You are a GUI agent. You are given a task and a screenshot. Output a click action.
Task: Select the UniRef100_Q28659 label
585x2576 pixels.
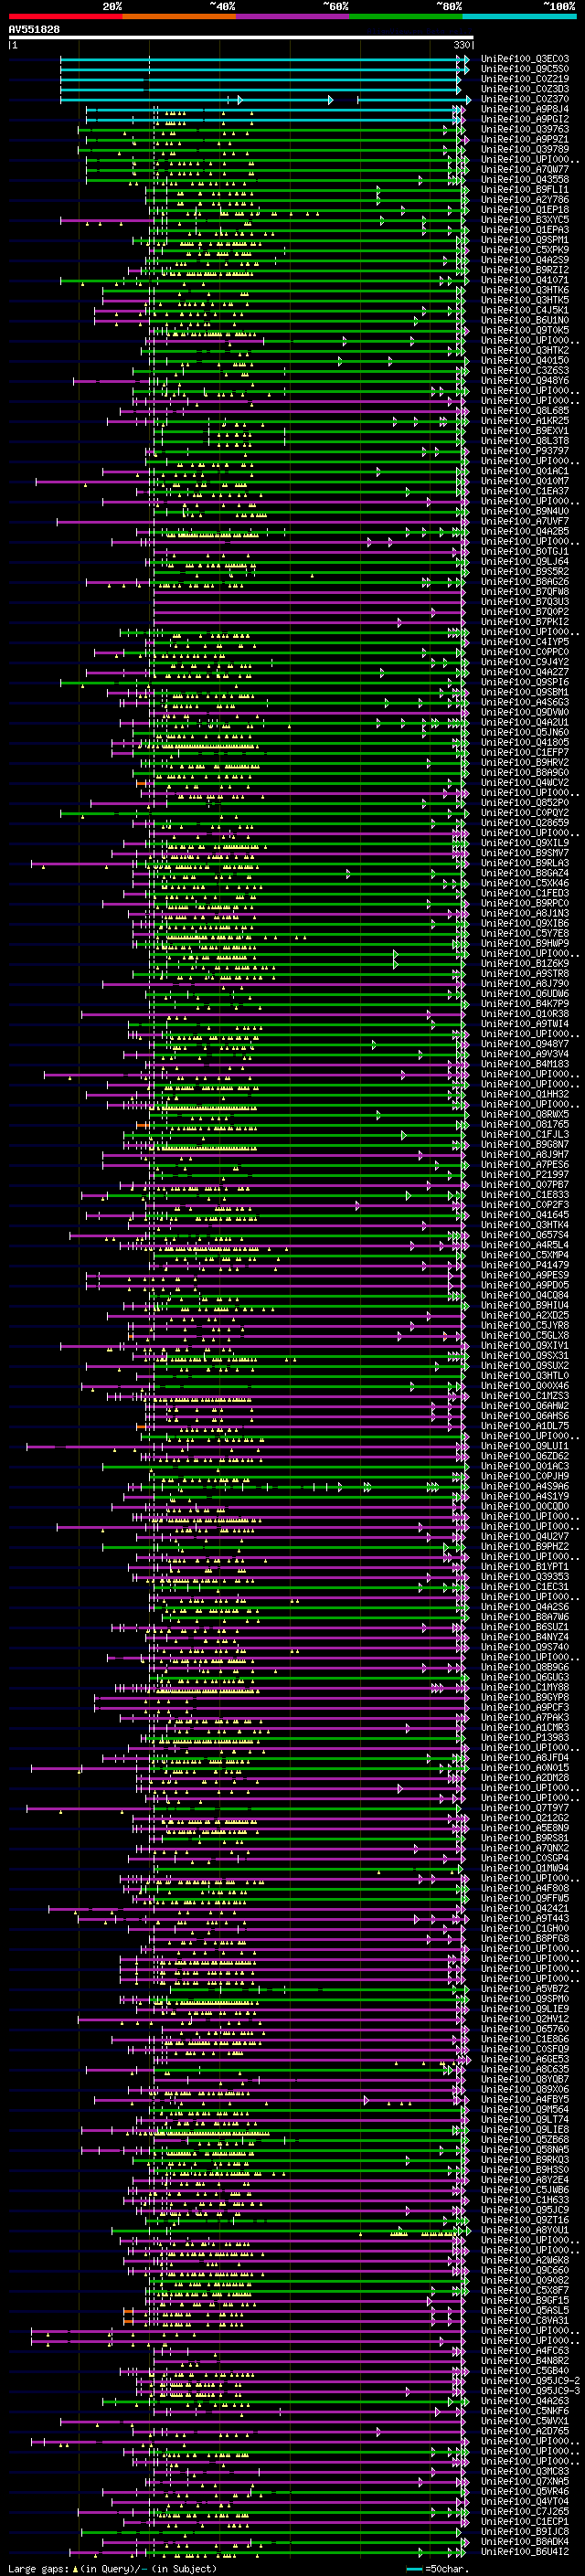525,823
